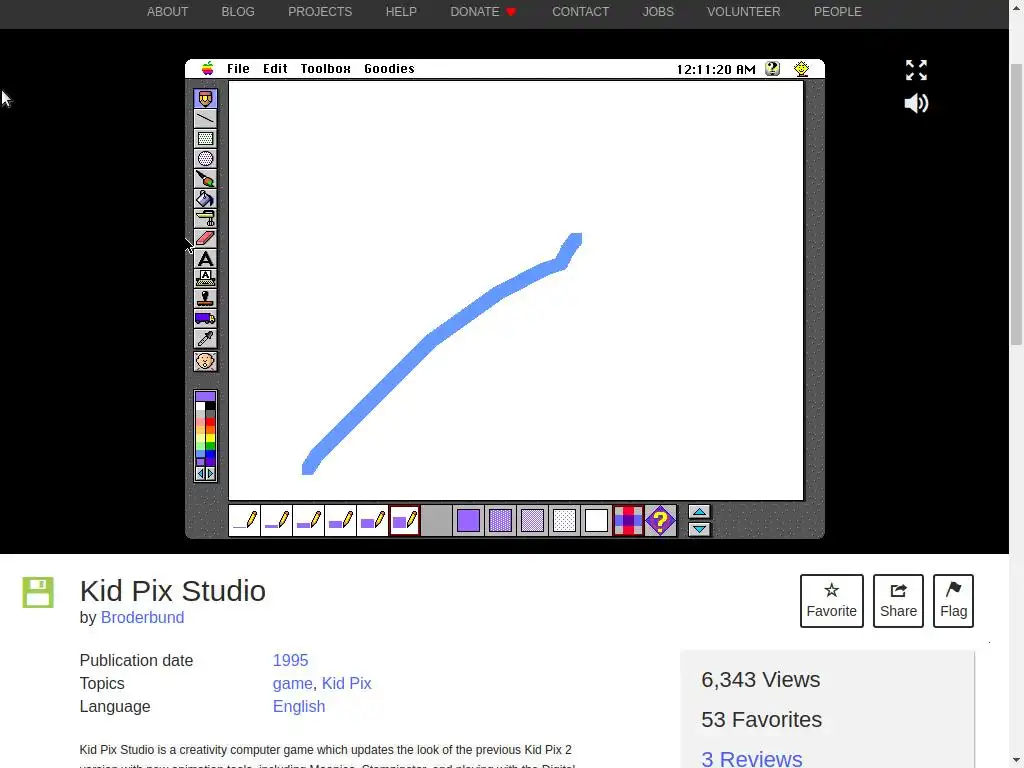Mute the emulator sound
Image resolution: width=1024 pixels, height=768 pixels.
916,103
